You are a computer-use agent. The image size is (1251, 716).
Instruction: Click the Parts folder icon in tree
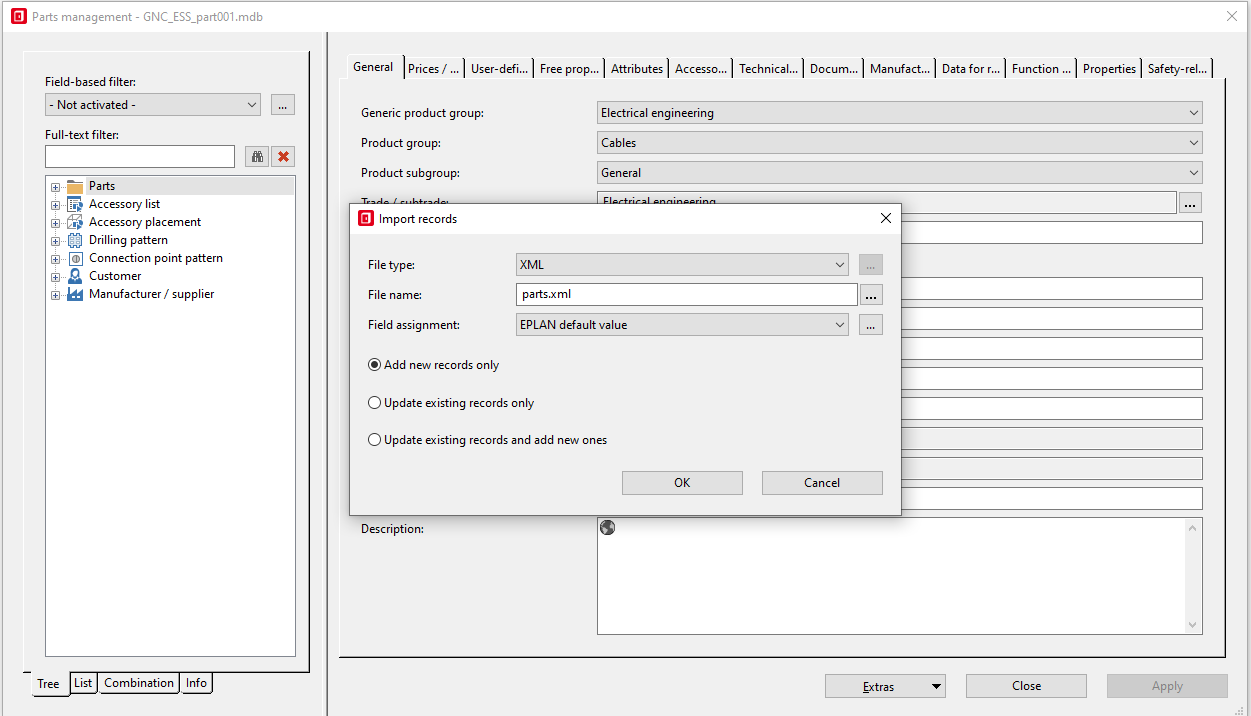click(x=75, y=186)
